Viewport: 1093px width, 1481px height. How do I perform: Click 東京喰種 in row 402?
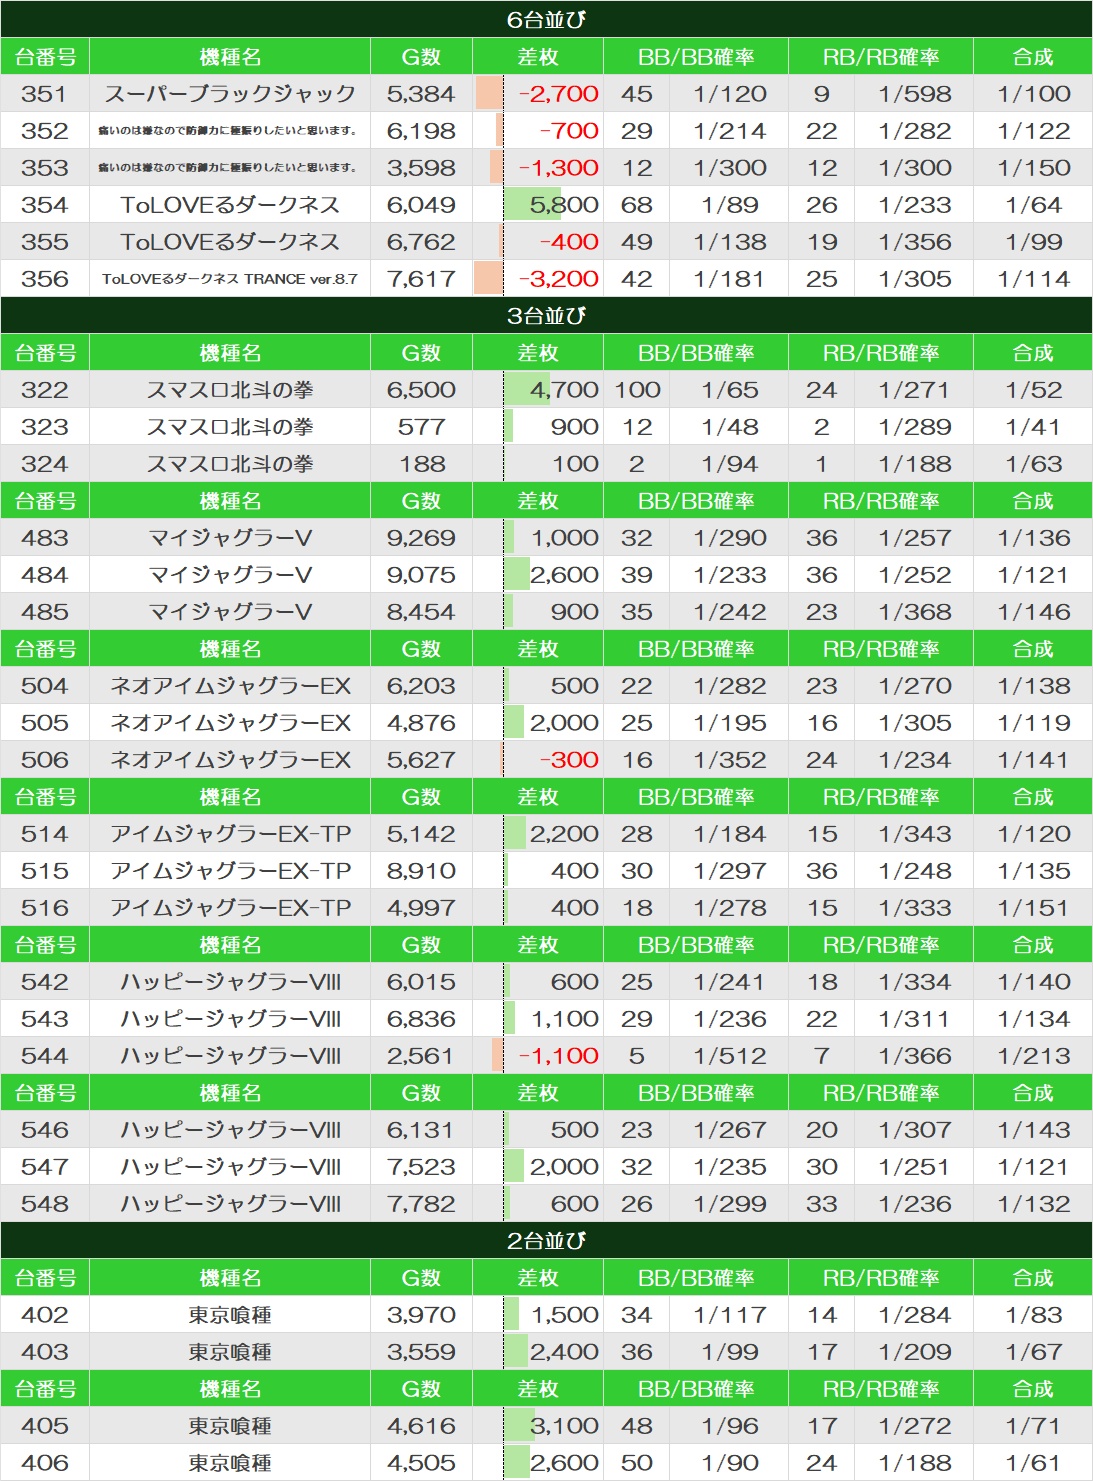[x=230, y=1314]
